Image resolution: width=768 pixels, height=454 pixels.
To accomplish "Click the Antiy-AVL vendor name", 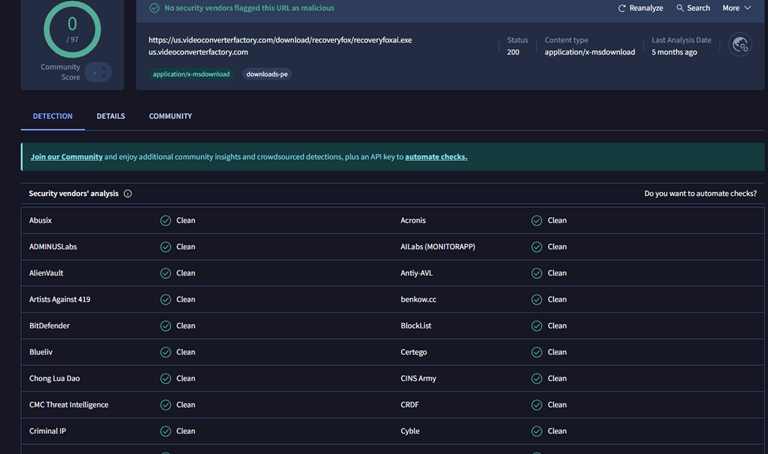I will (x=416, y=273).
